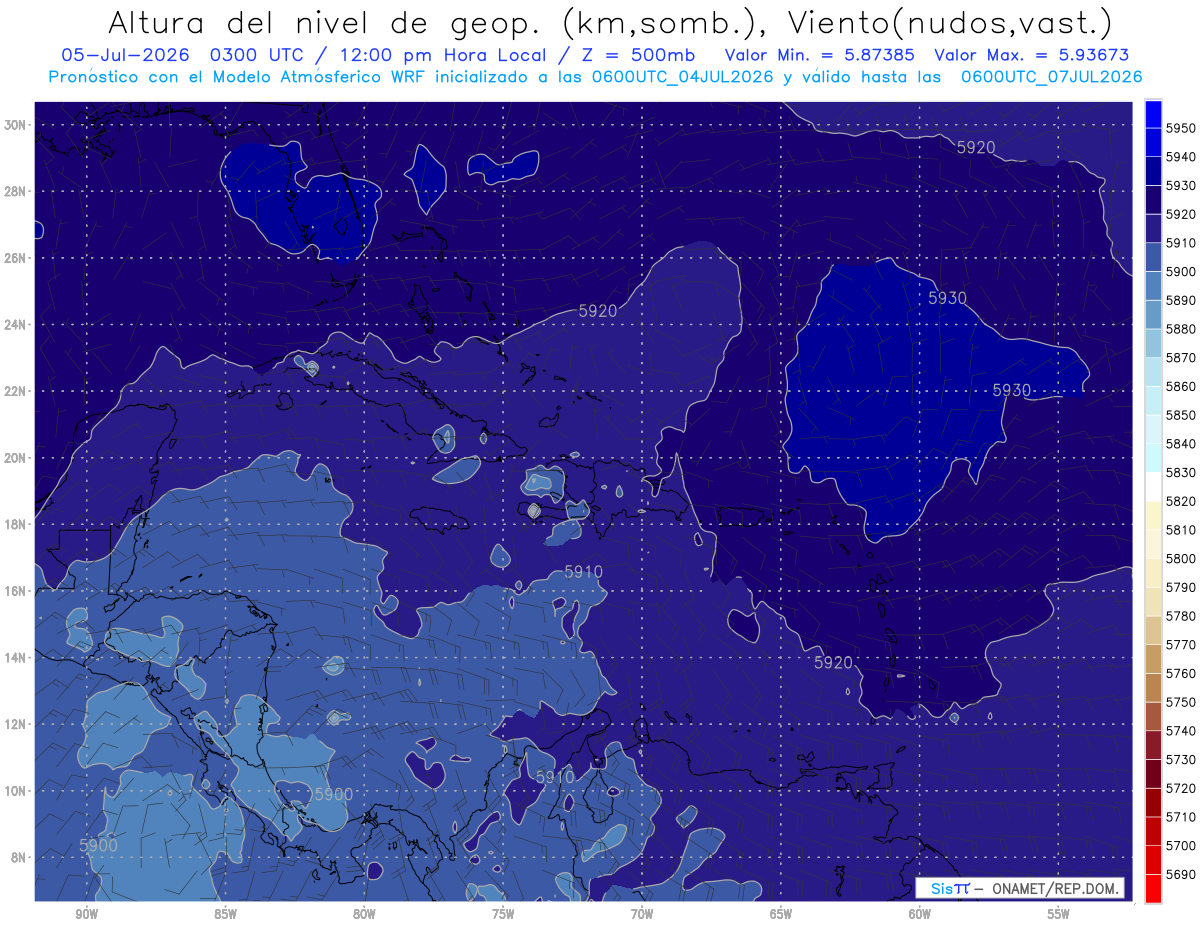The height and width of the screenshot is (927, 1200).
Task: Click the 'Sisπ' logo in the credit box
Action: coord(950,888)
